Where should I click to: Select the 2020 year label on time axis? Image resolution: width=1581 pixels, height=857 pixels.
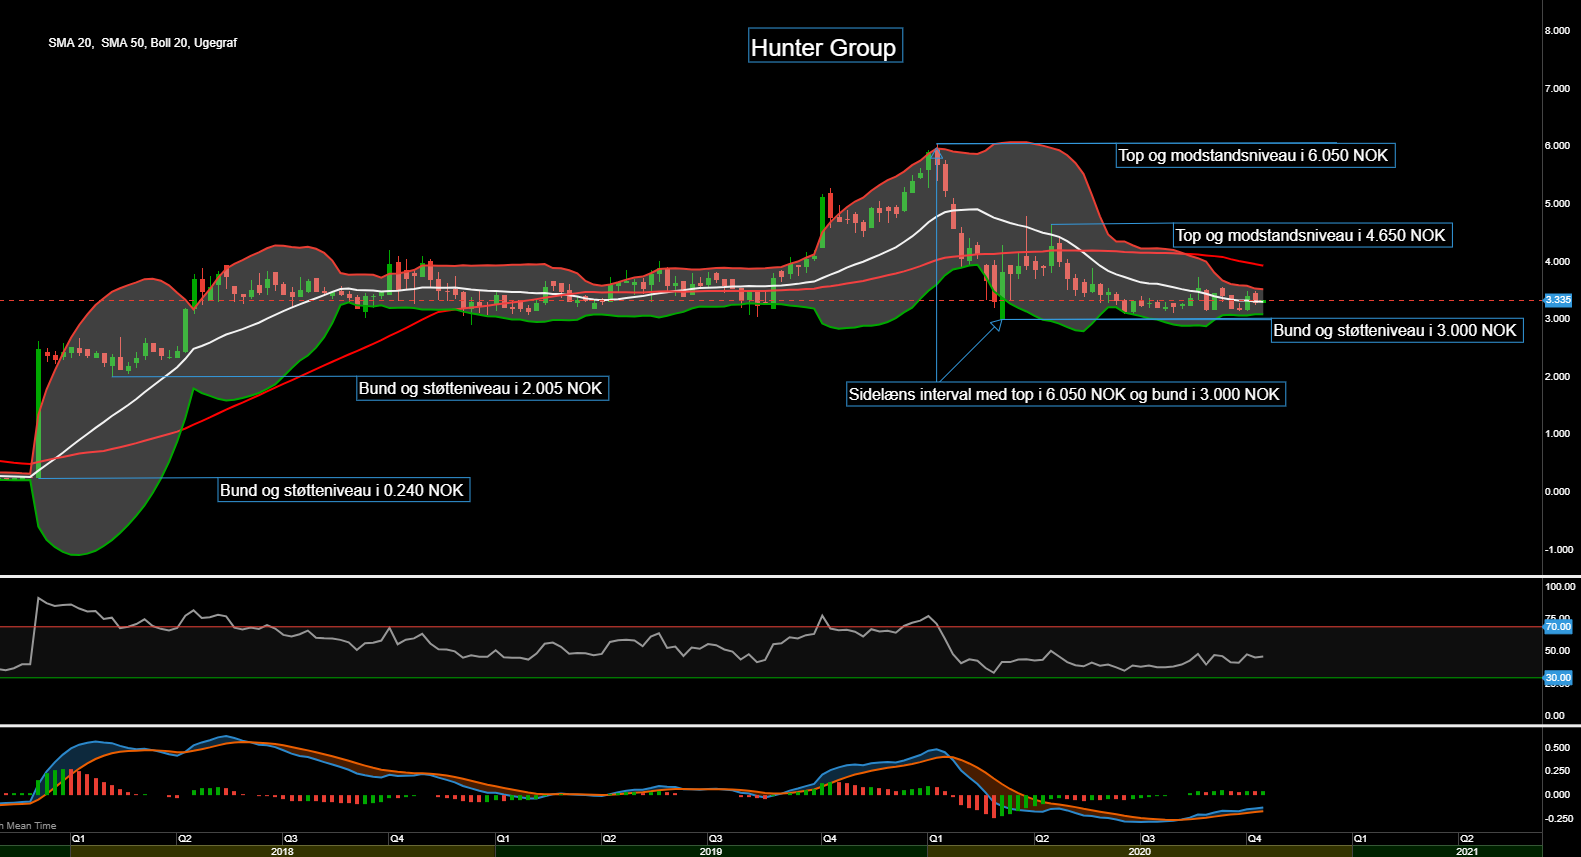[1139, 851]
